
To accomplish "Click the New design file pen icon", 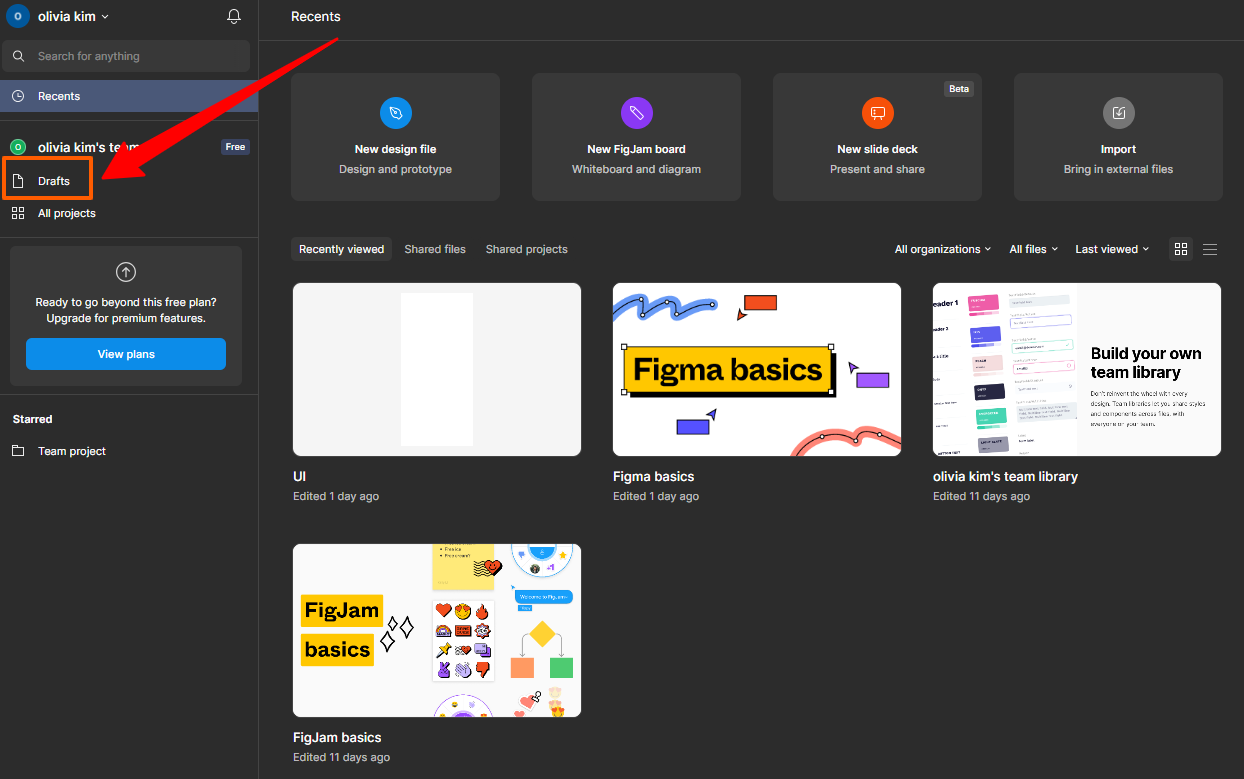I will click(396, 113).
